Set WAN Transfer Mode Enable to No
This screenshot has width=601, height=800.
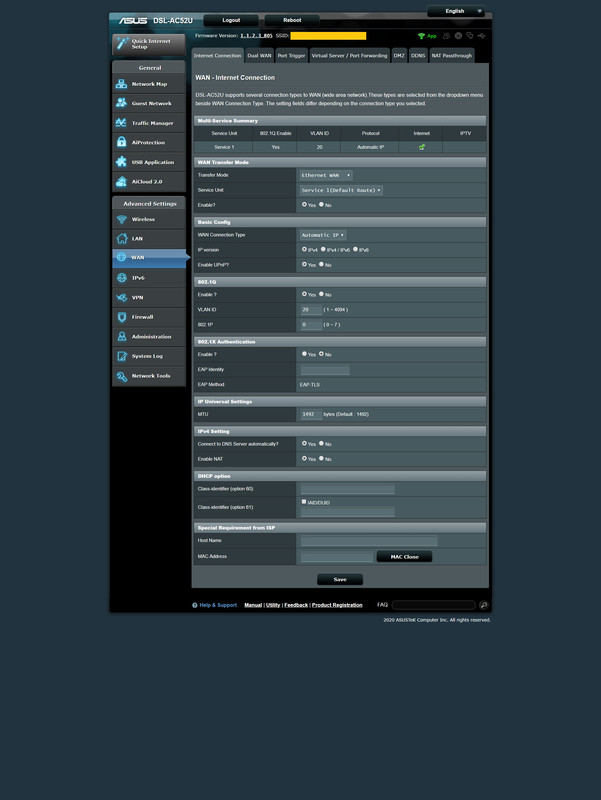(321, 205)
